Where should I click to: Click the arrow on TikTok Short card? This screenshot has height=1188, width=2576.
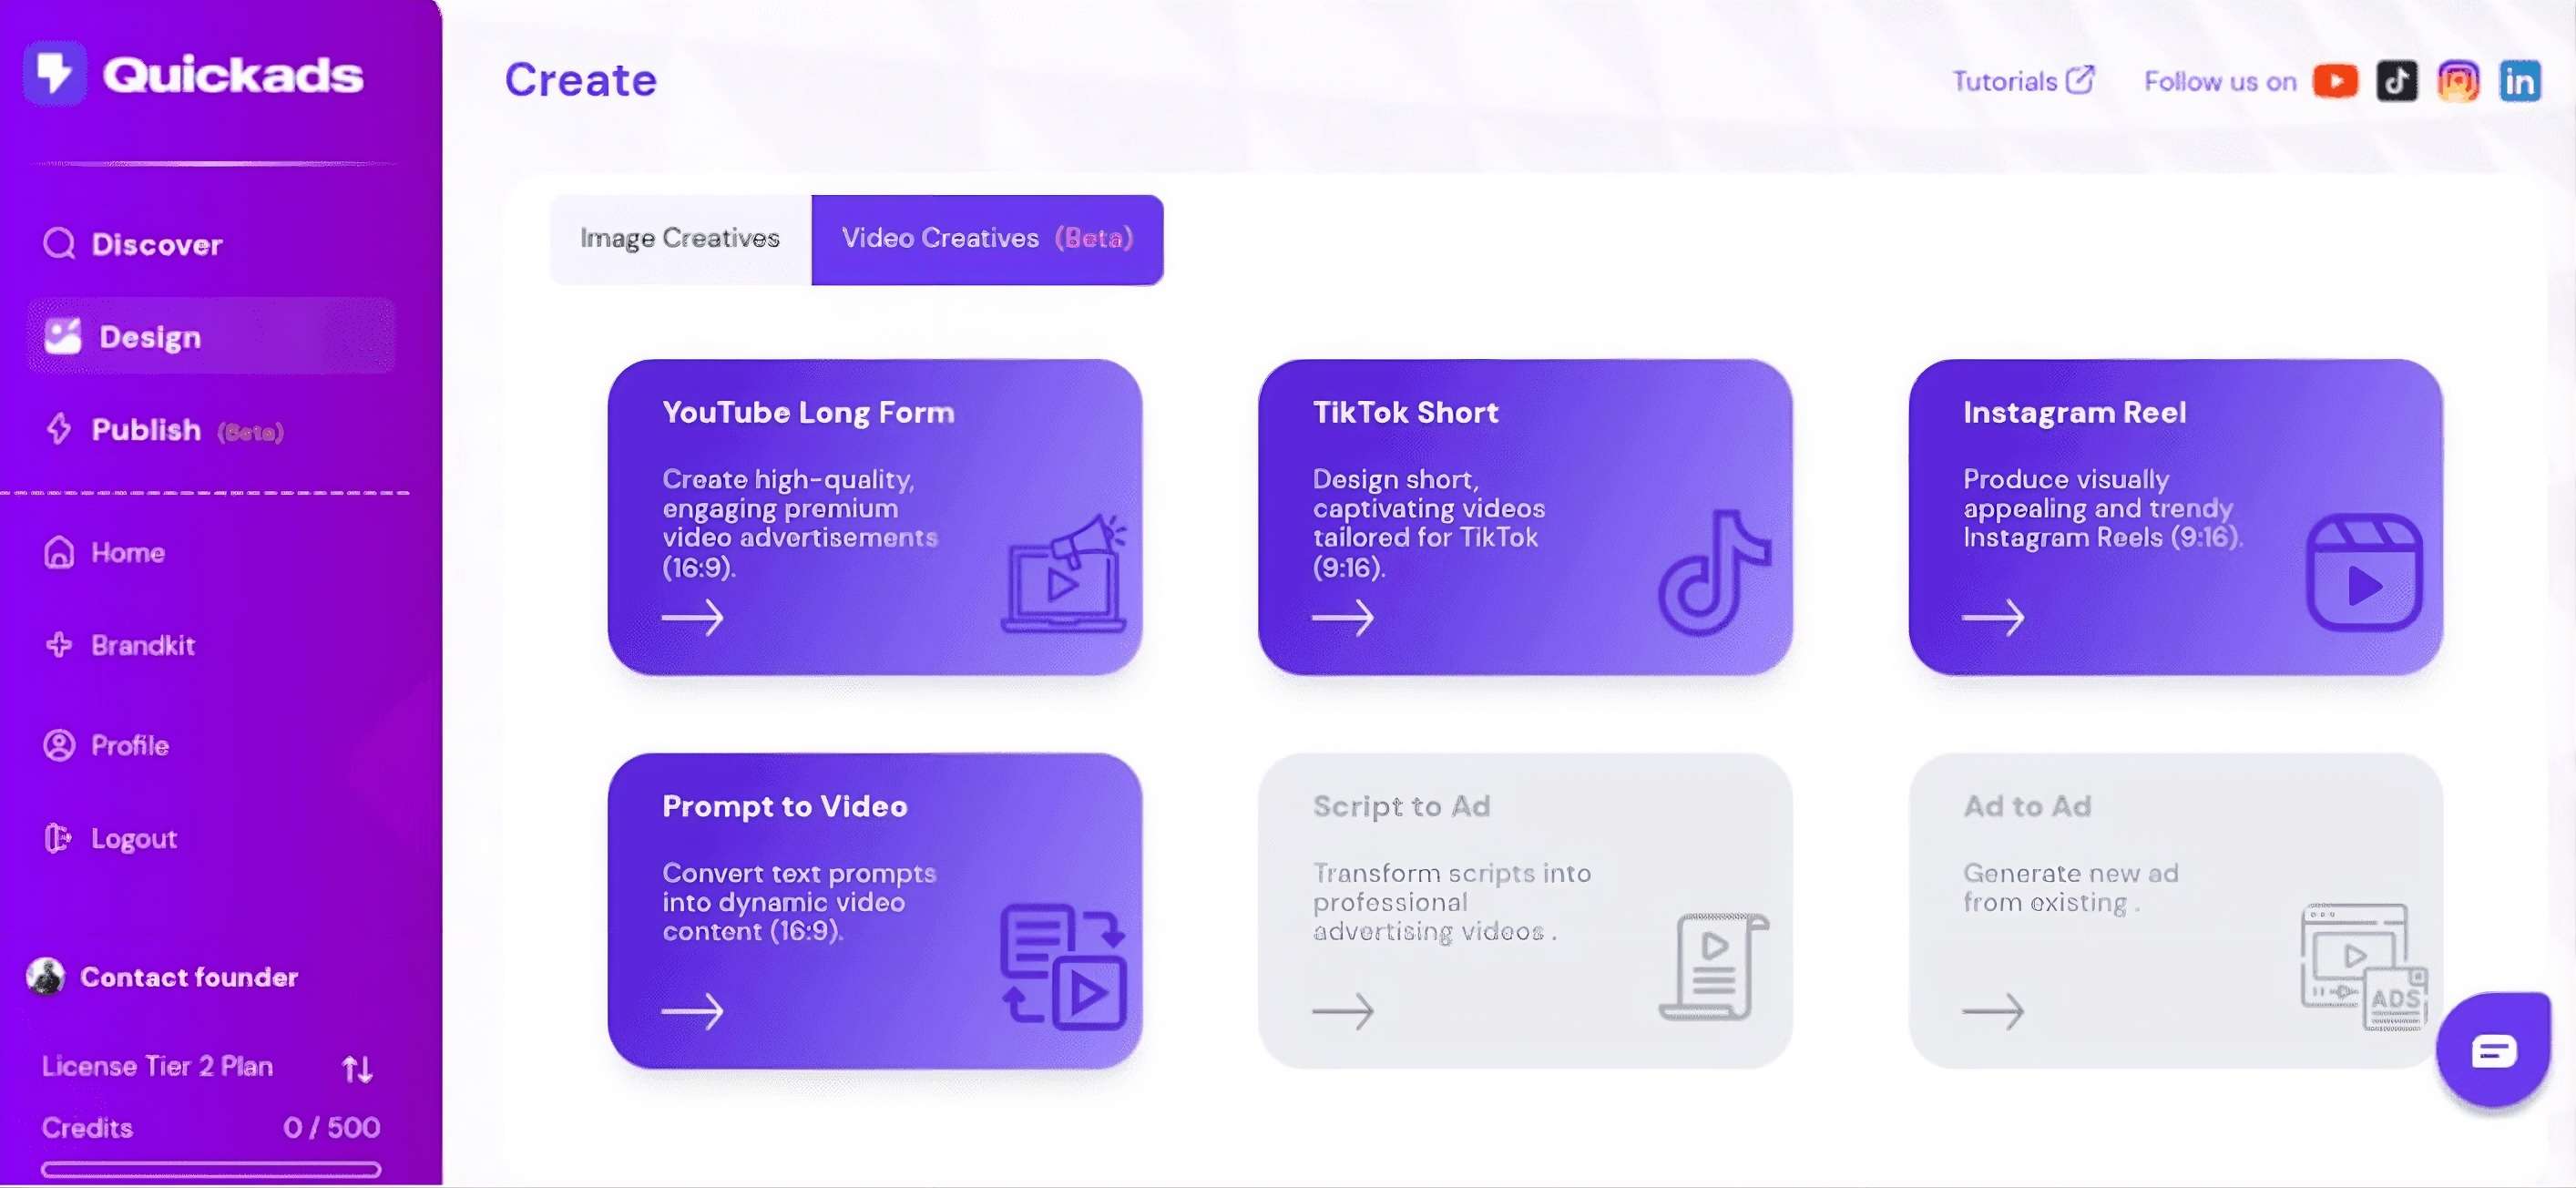tap(1343, 617)
